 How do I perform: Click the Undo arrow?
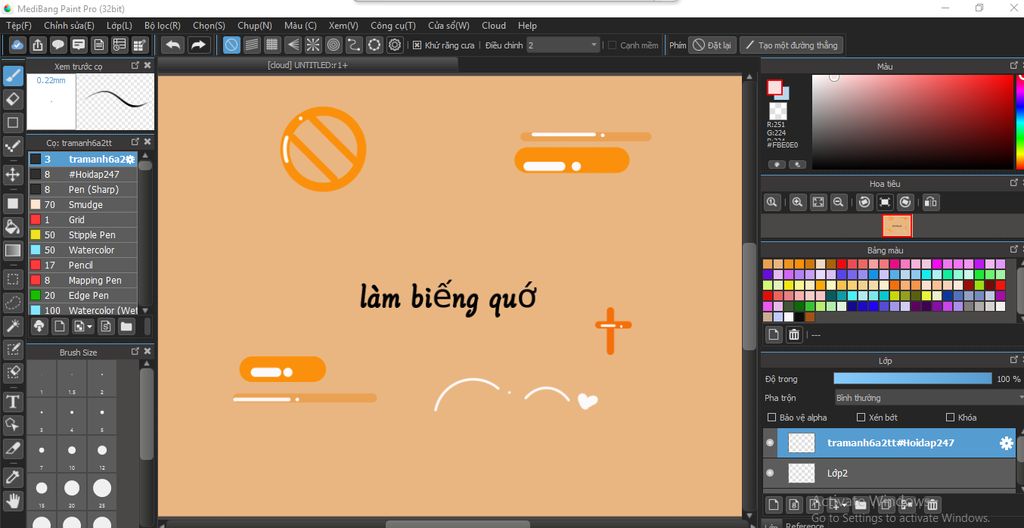pyautogui.click(x=173, y=45)
